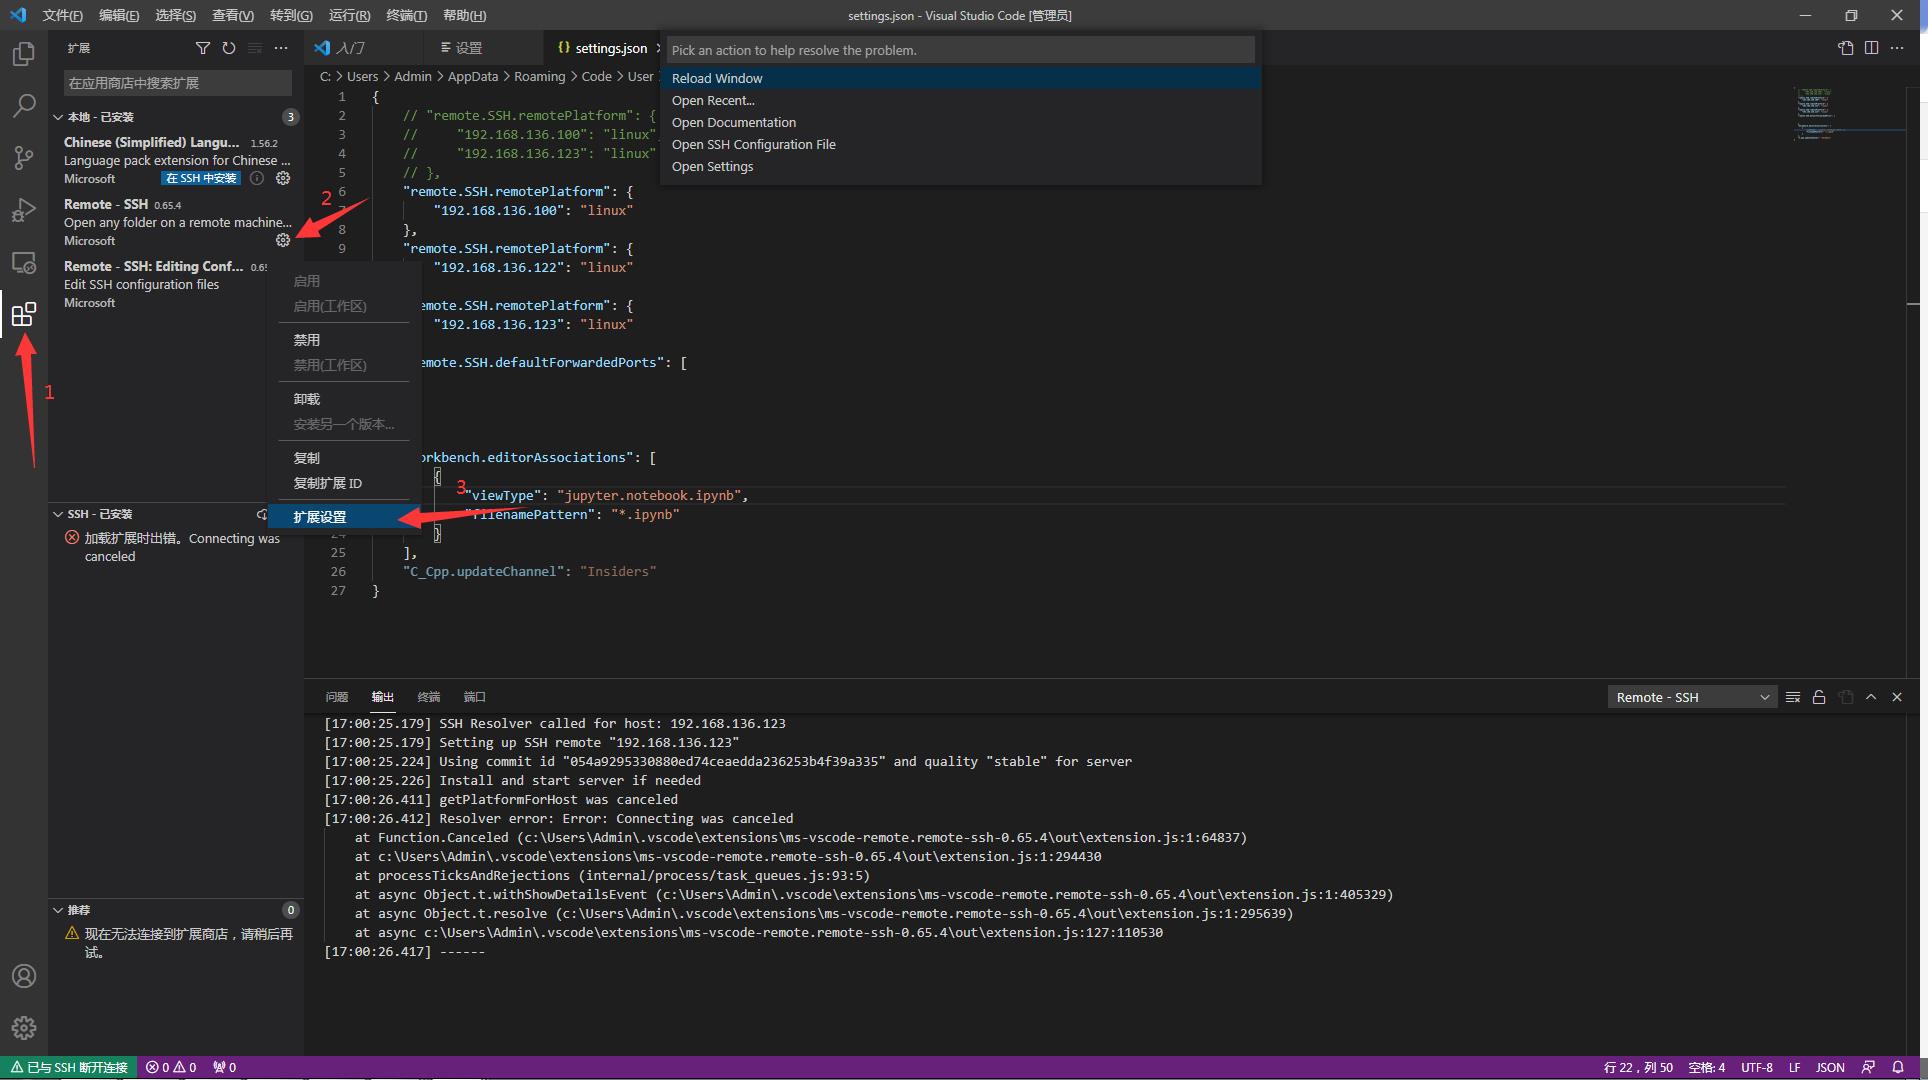Open the Accounts icon in activity bar
Screen dimensions: 1928x1080
24,976
